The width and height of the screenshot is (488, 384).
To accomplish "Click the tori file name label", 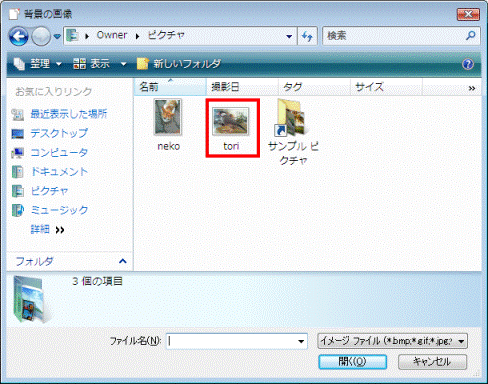I will point(231,146).
